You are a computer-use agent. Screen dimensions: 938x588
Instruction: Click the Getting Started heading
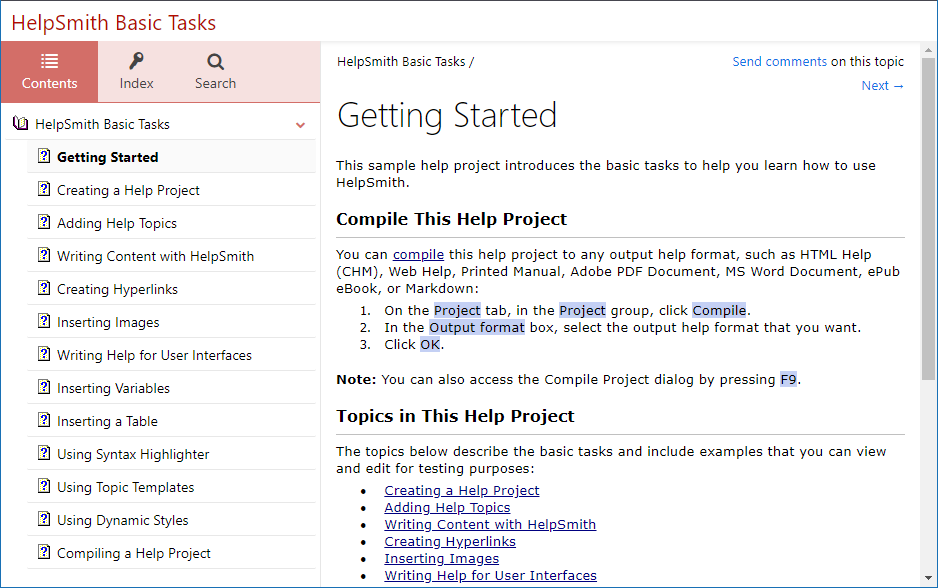(x=447, y=115)
